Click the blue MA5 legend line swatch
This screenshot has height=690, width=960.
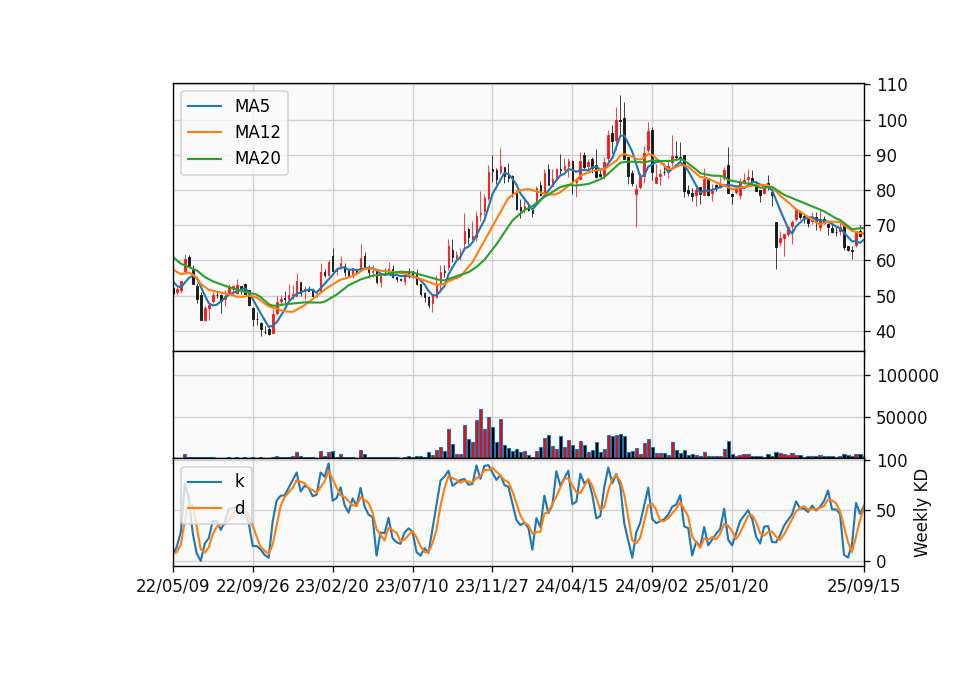(204, 106)
